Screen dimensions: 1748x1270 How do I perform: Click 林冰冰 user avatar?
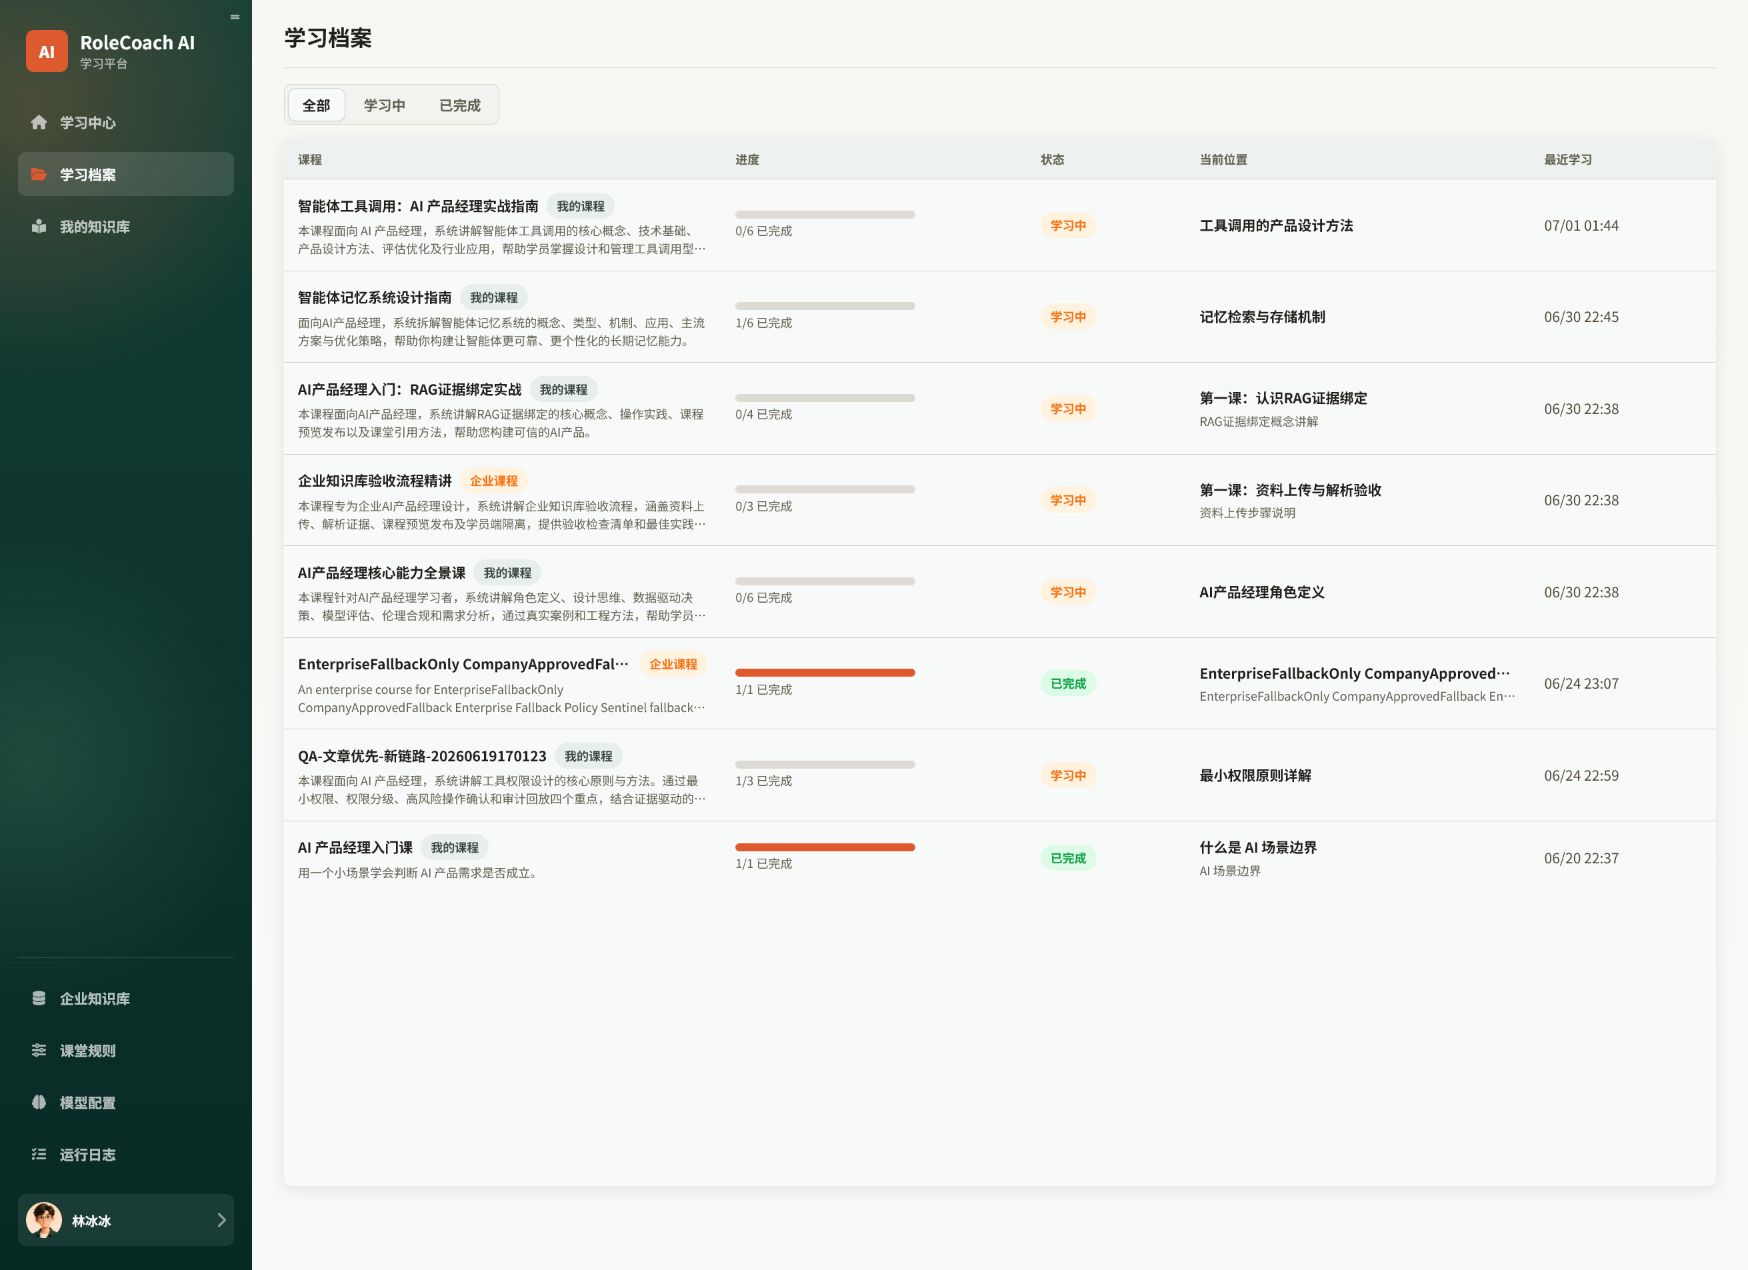pos(44,1220)
